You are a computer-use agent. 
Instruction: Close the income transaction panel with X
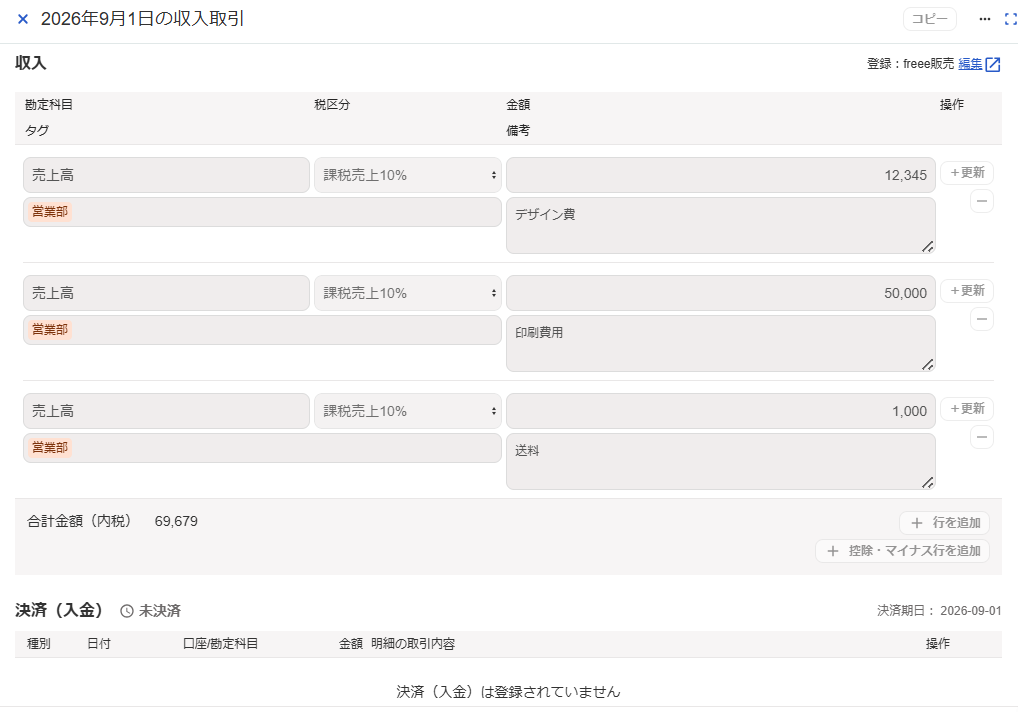[23, 19]
